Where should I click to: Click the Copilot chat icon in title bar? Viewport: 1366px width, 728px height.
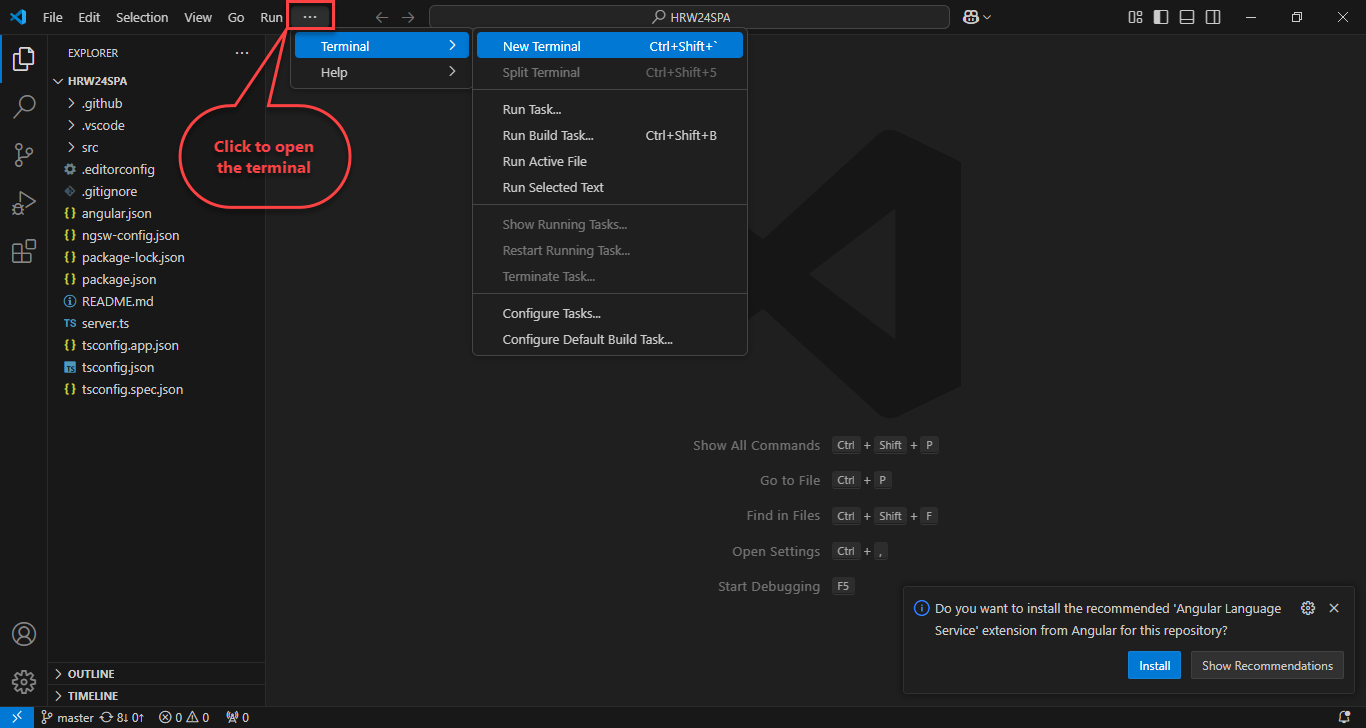[x=970, y=17]
